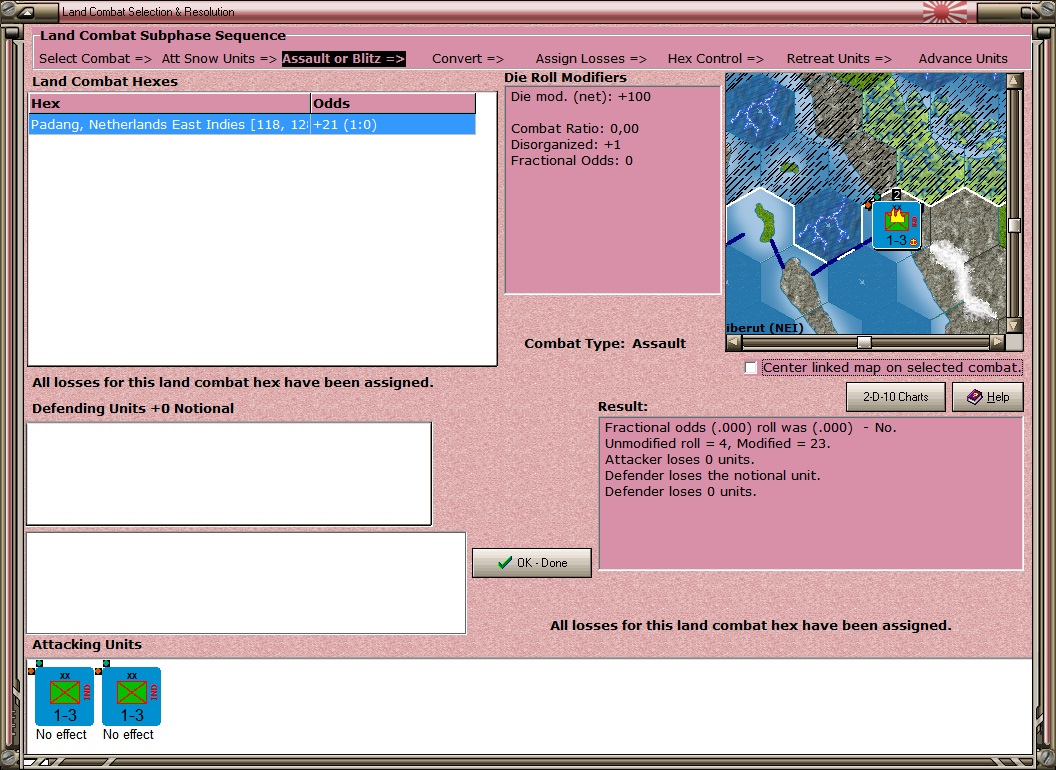The image size is (1056, 770).
Task: Click the Combat Type: Assault label
Action: (605, 344)
